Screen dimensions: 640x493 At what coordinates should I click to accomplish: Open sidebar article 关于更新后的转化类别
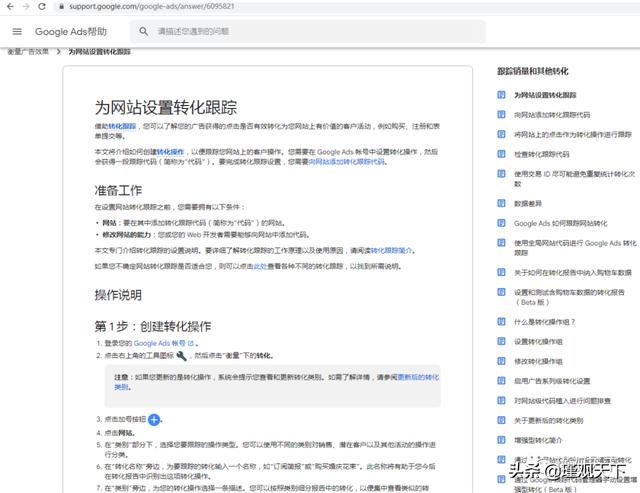(549, 420)
